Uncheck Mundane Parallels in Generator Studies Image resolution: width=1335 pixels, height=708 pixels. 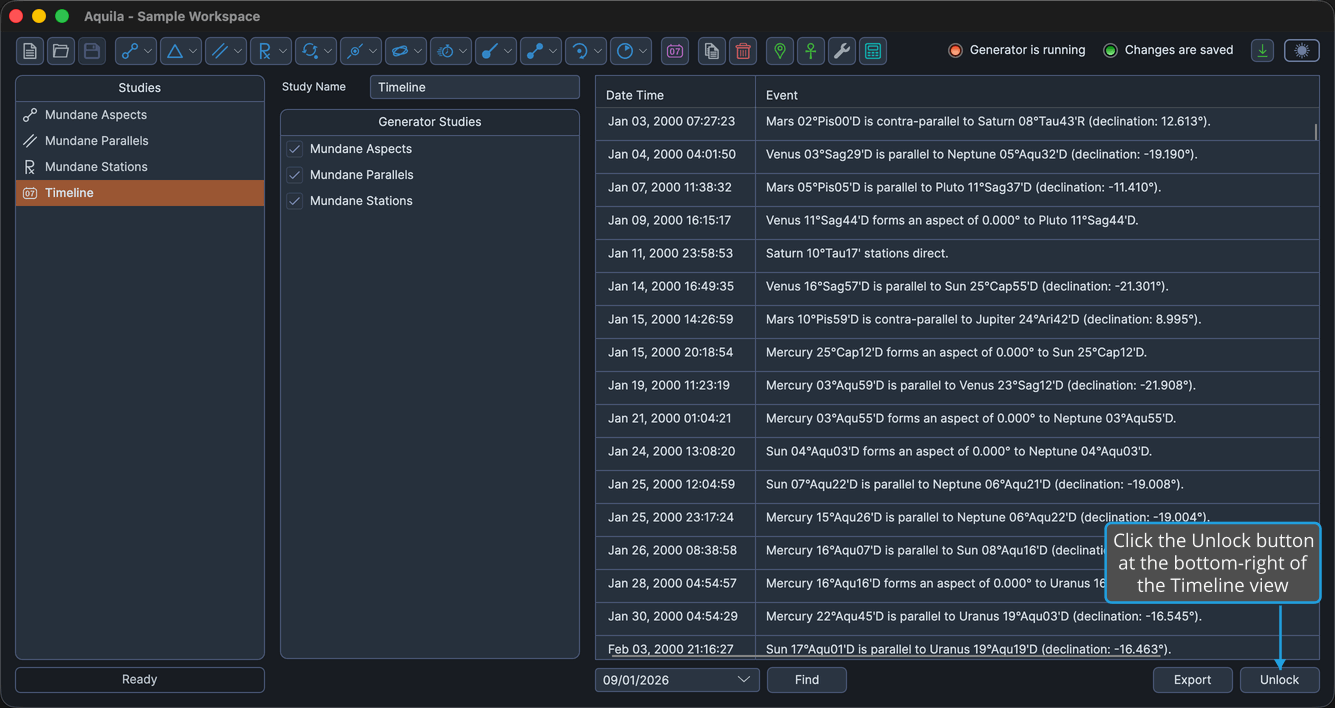coord(295,175)
